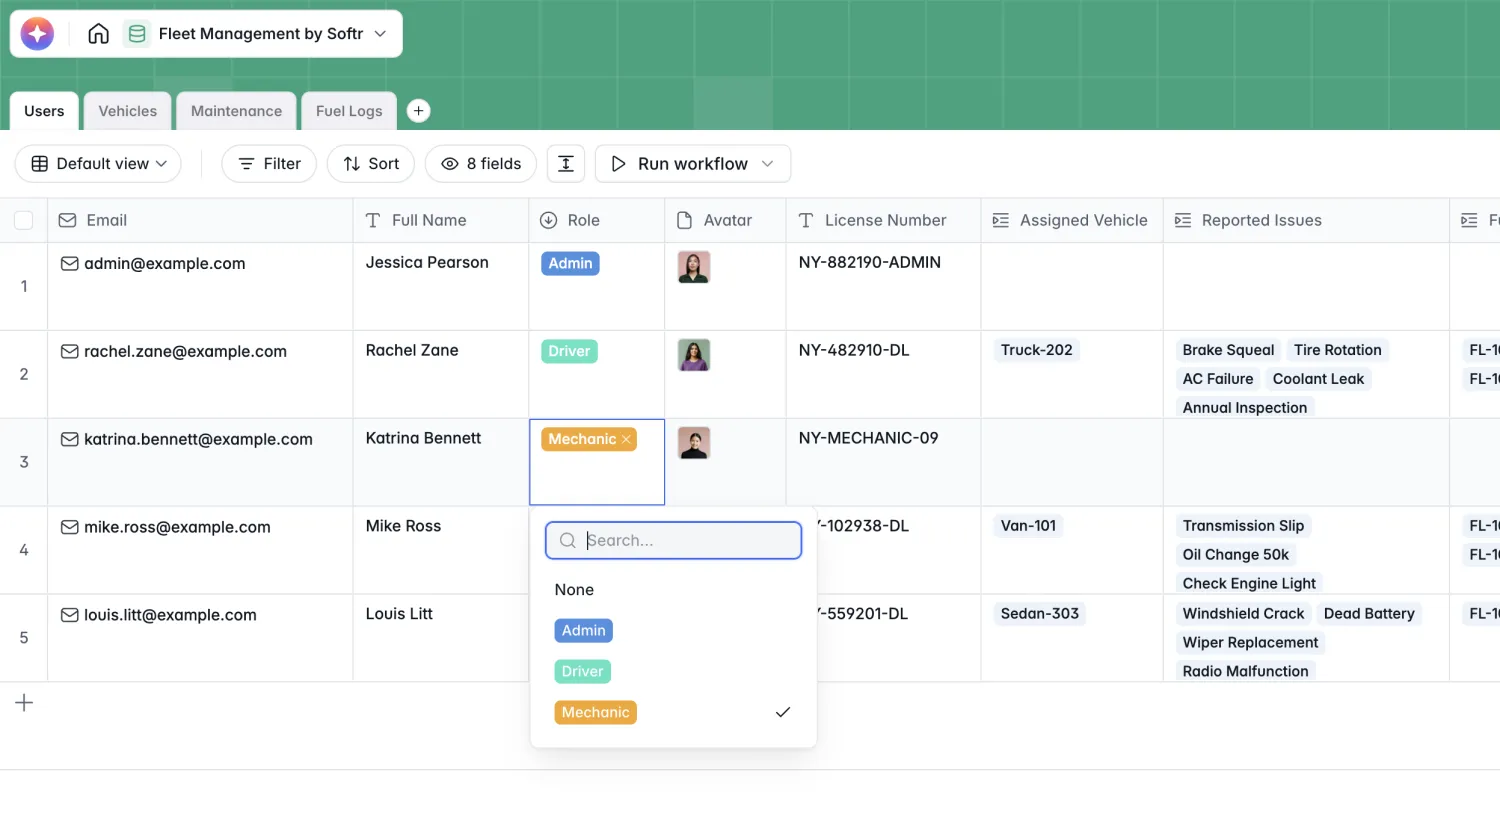Click the Assigned Vehicle column header
1500x822 pixels.
coord(1072,220)
